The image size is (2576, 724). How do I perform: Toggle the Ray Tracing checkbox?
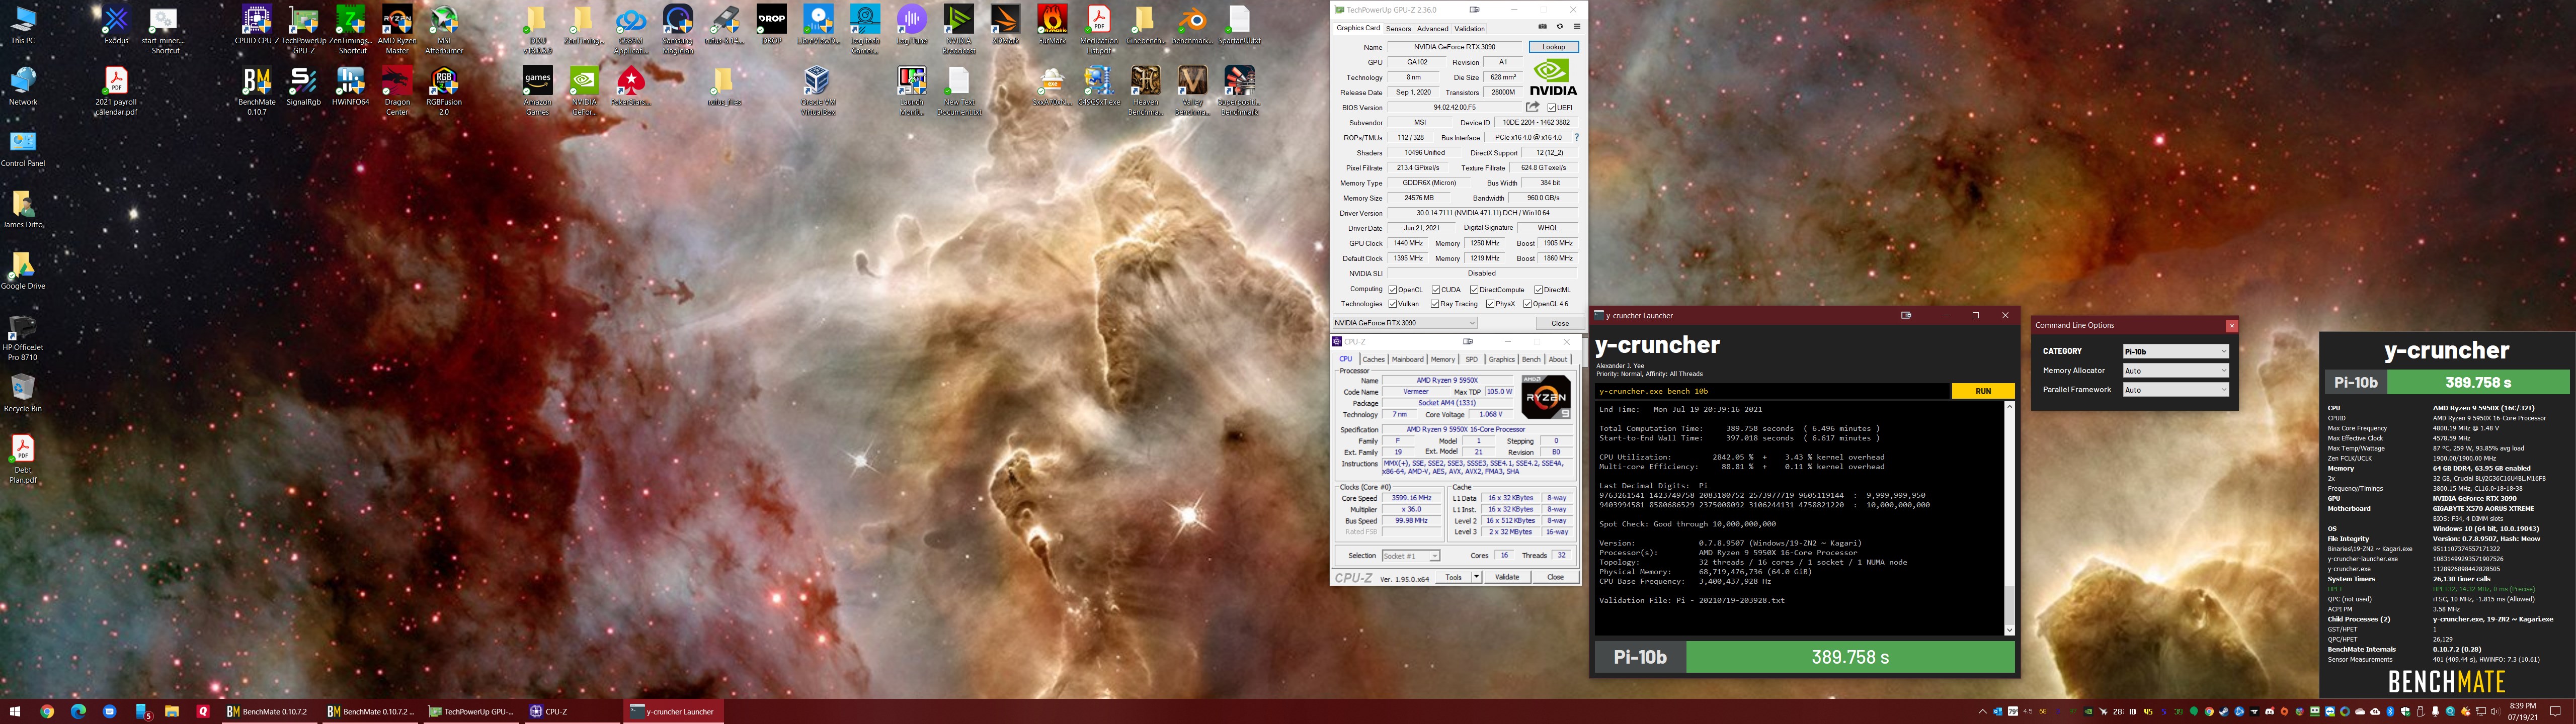click(1435, 304)
